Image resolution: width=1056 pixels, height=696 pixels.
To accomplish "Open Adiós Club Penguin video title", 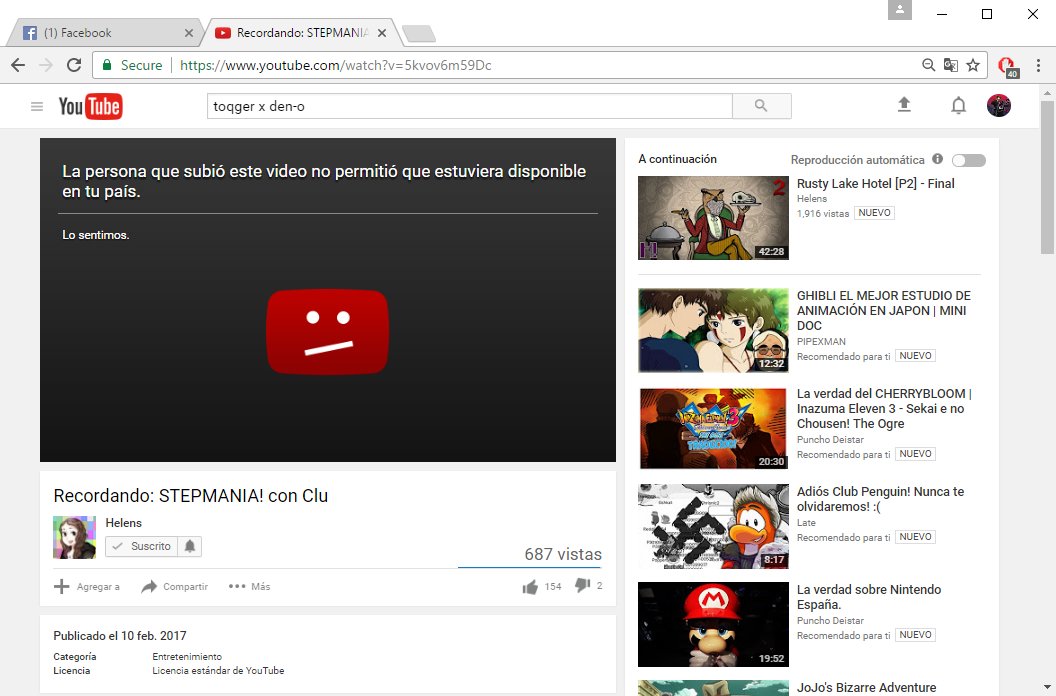I will 880,499.
